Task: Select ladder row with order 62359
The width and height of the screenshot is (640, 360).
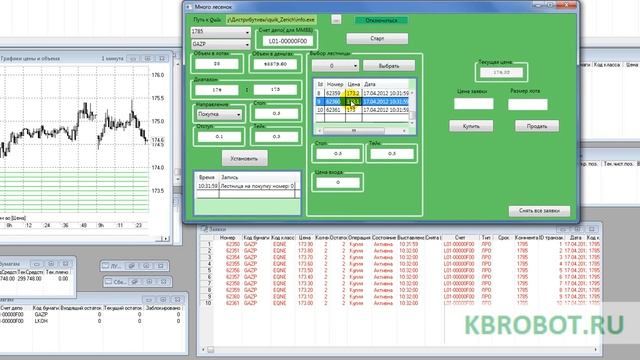Action: [x=362, y=93]
